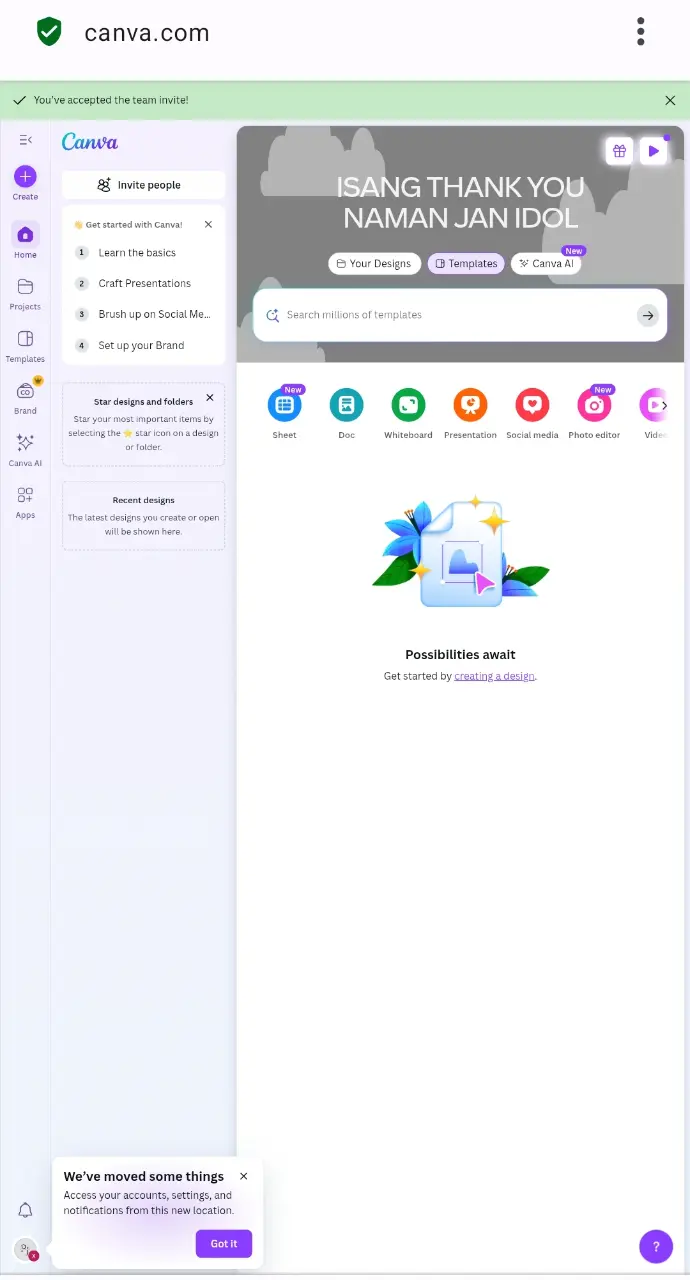Click the play button in banner corner
Image resolution: width=690 pixels, height=1280 pixels.
[x=654, y=151]
